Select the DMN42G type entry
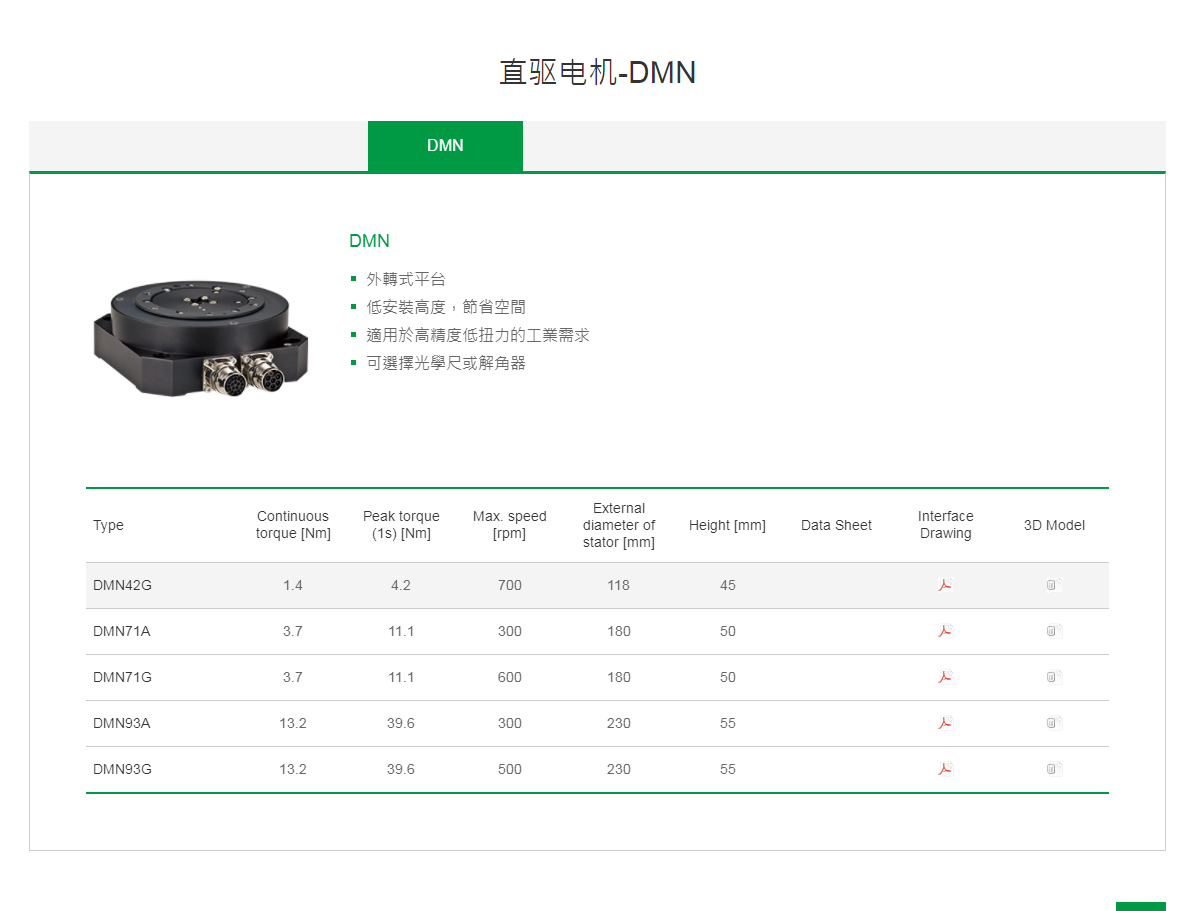The image size is (1196, 911). 121,585
